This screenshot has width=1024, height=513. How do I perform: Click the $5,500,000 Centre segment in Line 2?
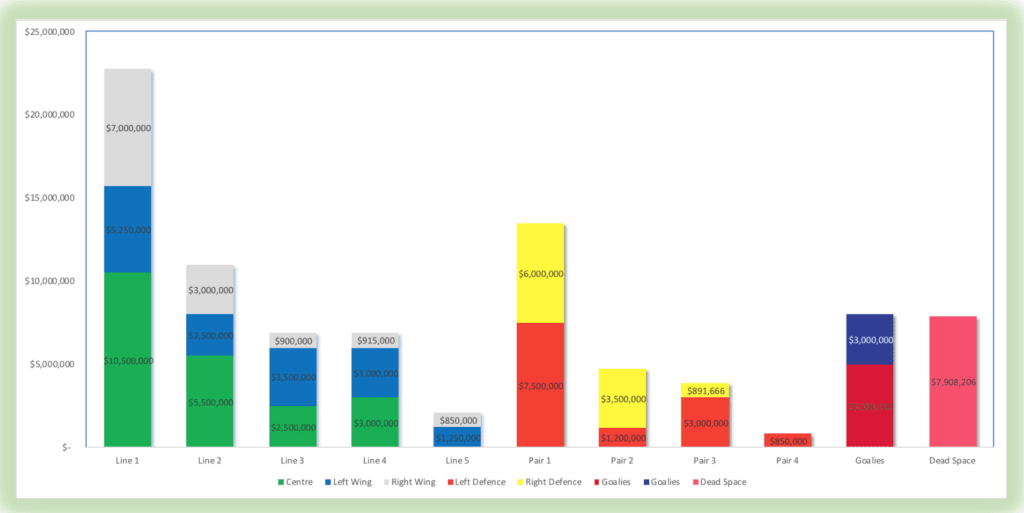click(x=209, y=402)
